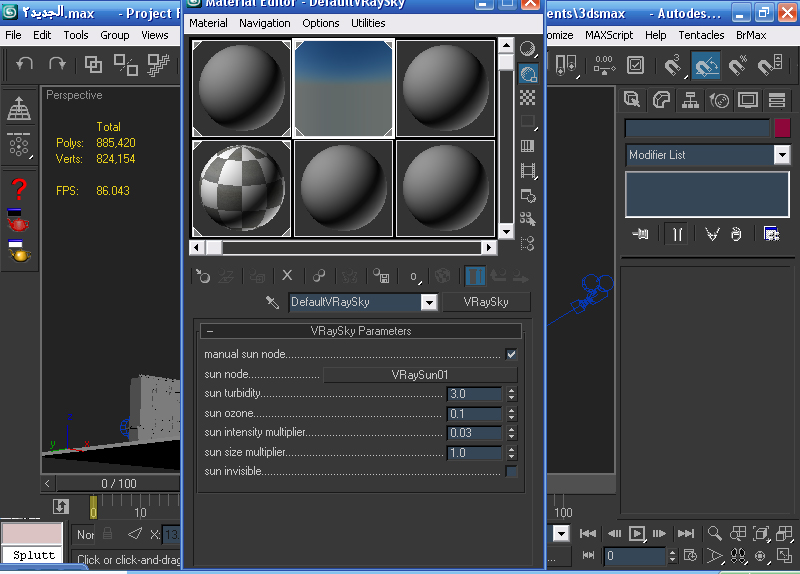Image resolution: width=800 pixels, height=574 pixels.
Task: Click the Unlink Selection icon
Action: coord(126,65)
